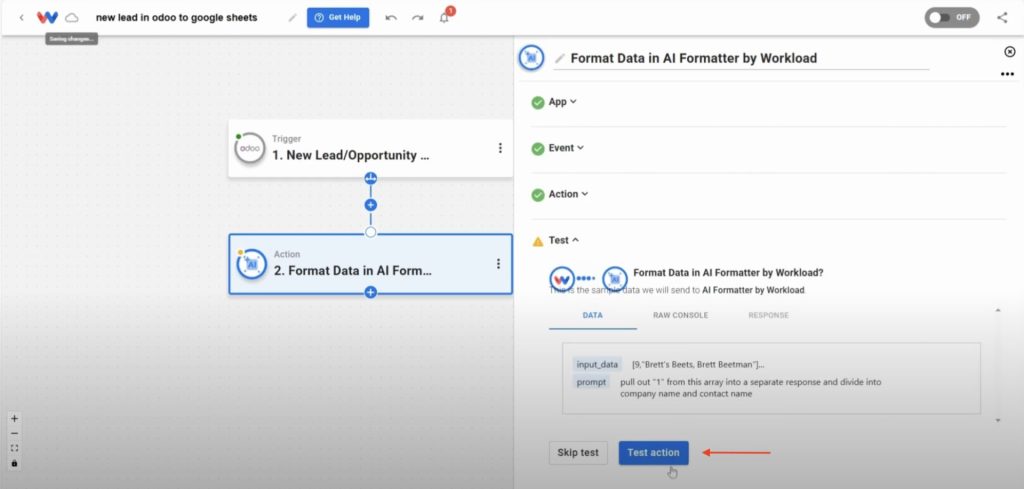Click the App green checkmark icon
1024x489 pixels.
[x=537, y=103]
